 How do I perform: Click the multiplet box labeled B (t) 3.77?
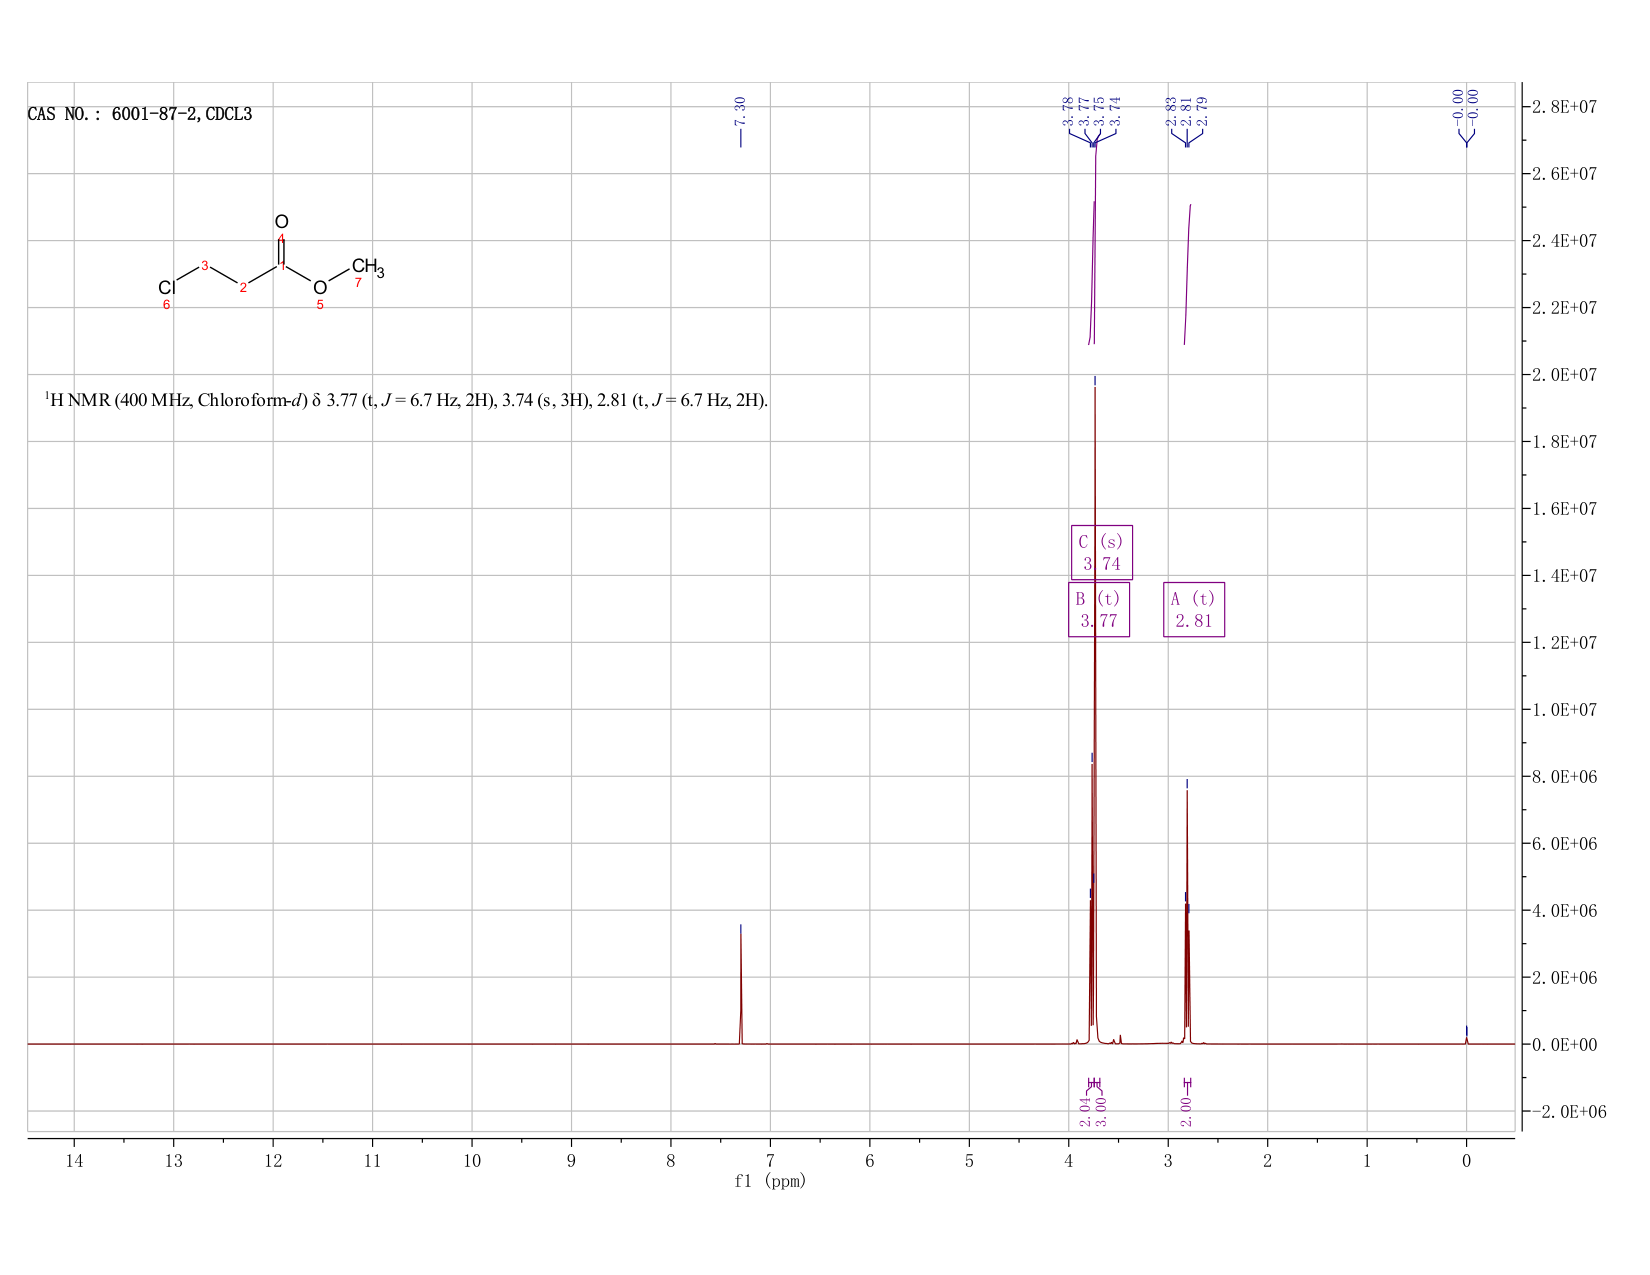pyautogui.click(x=1099, y=609)
